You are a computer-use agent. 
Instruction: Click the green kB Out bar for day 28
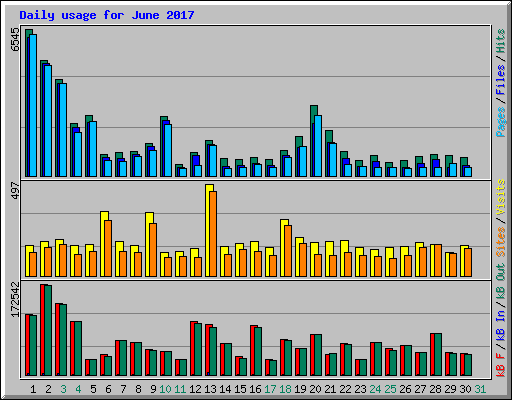coord(438,355)
